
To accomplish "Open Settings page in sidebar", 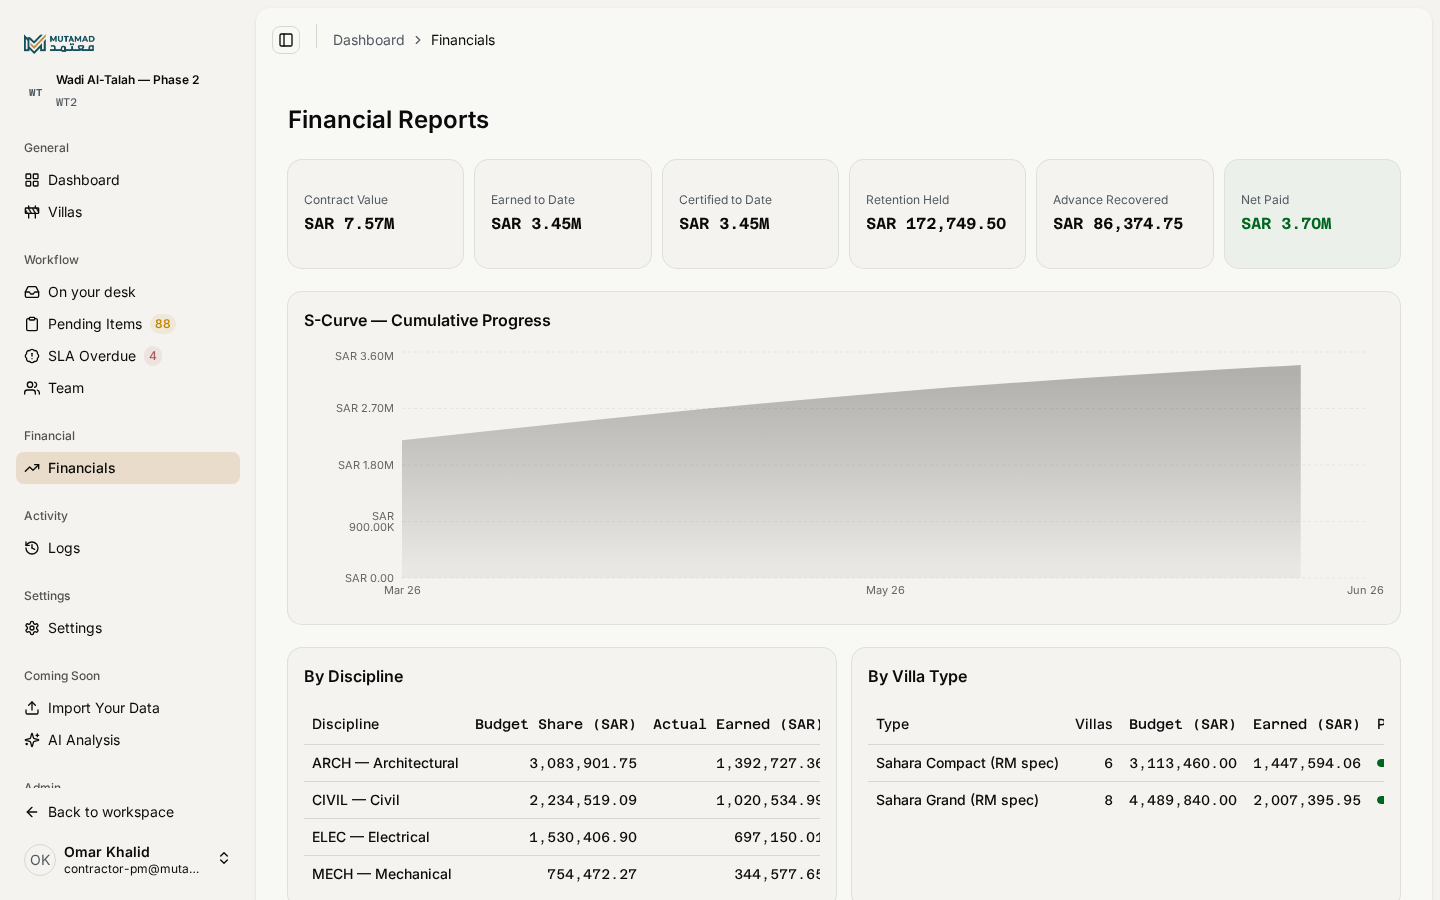I will (x=128, y=628).
